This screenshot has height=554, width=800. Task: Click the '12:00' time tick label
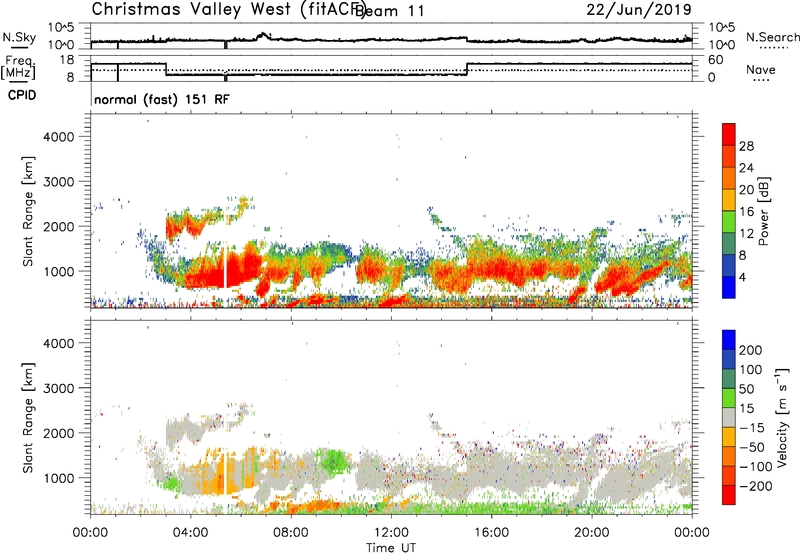391,532
